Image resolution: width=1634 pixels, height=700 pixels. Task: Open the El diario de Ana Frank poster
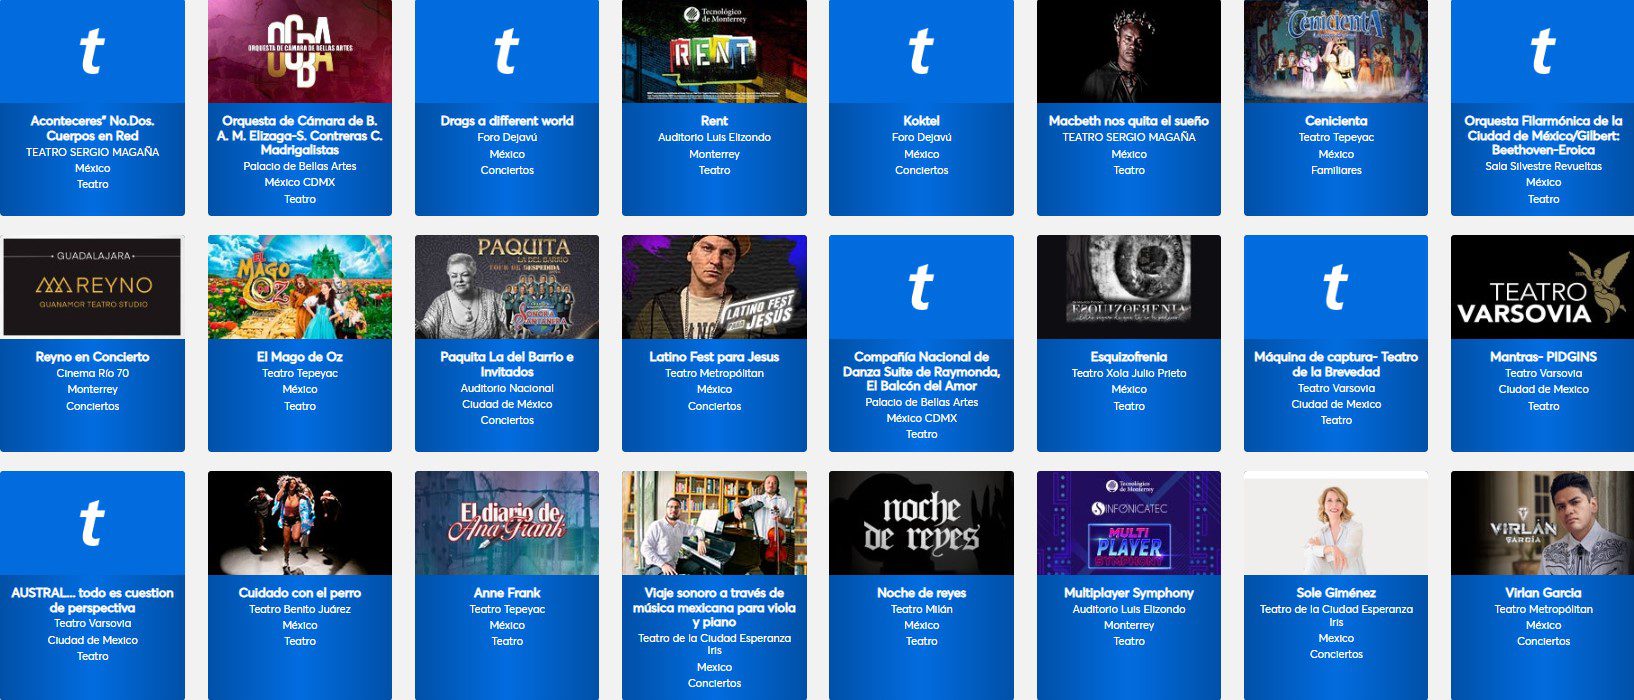coord(507,523)
